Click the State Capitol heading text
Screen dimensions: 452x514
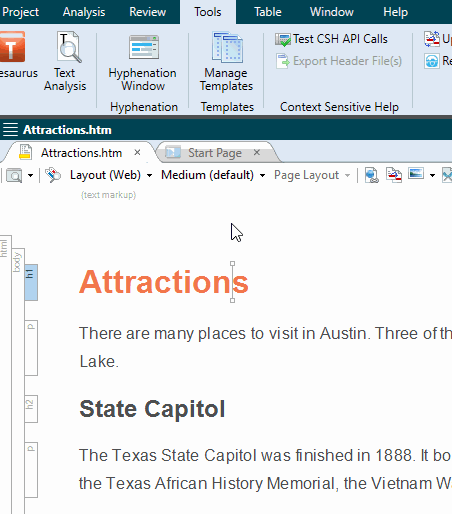point(152,409)
